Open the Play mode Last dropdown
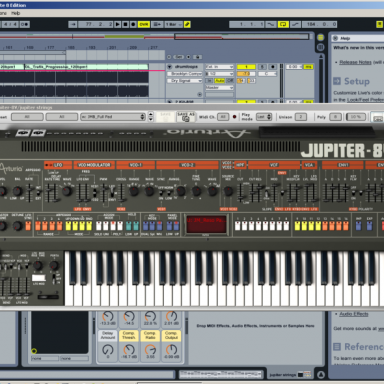This screenshot has width=384, height=384. pyautogui.click(x=264, y=117)
